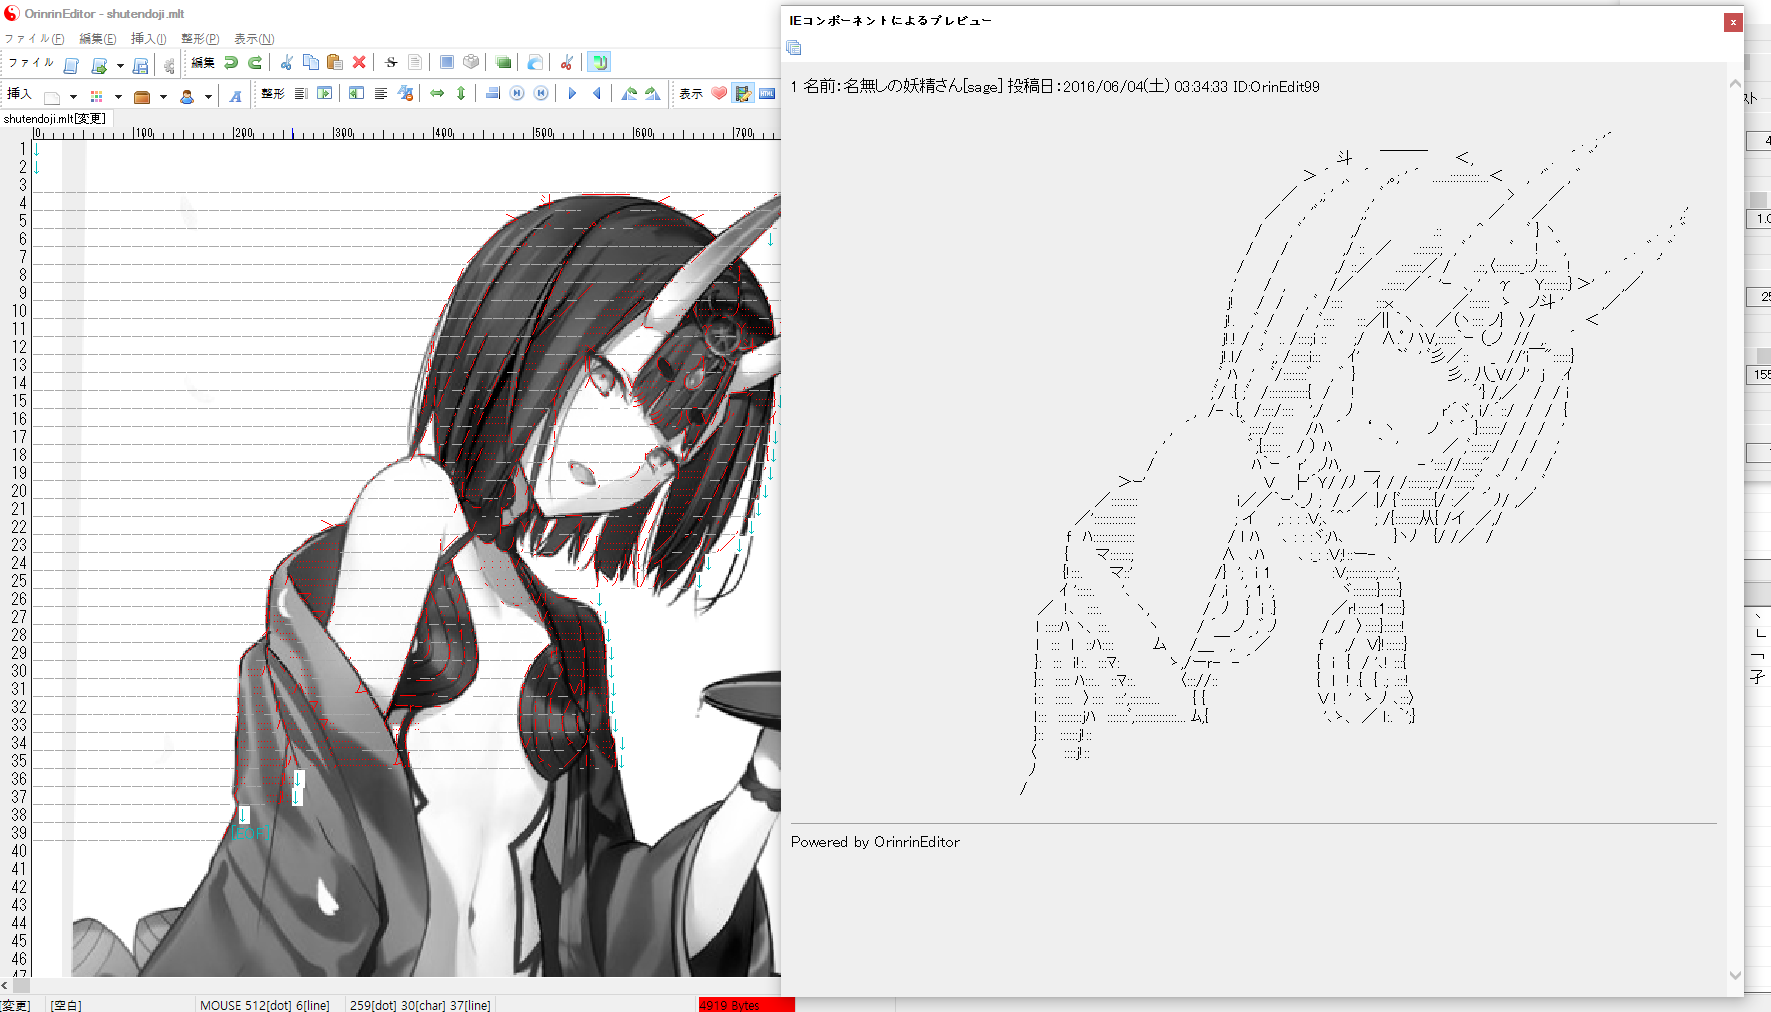Image resolution: width=1771 pixels, height=1012 pixels.
Task: Open the ファイル(F) menu
Action: [x=33, y=39]
